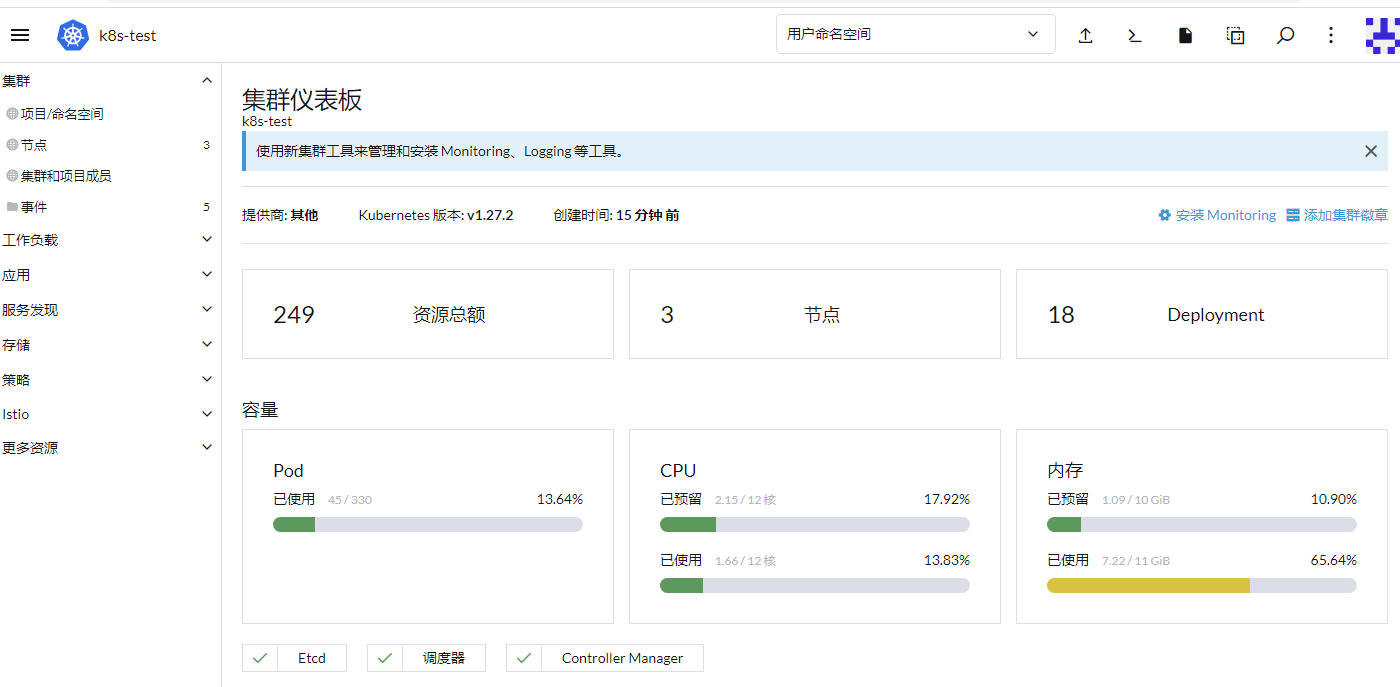The image size is (1400, 687).
Task: Click the Kubernetes cluster logo icon
Action: click(73, 35)
